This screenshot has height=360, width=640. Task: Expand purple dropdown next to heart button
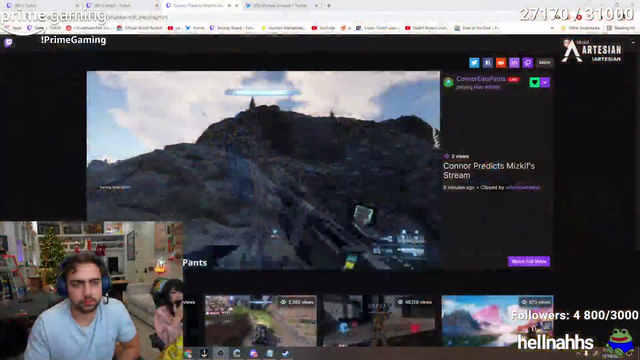[545, 82]
